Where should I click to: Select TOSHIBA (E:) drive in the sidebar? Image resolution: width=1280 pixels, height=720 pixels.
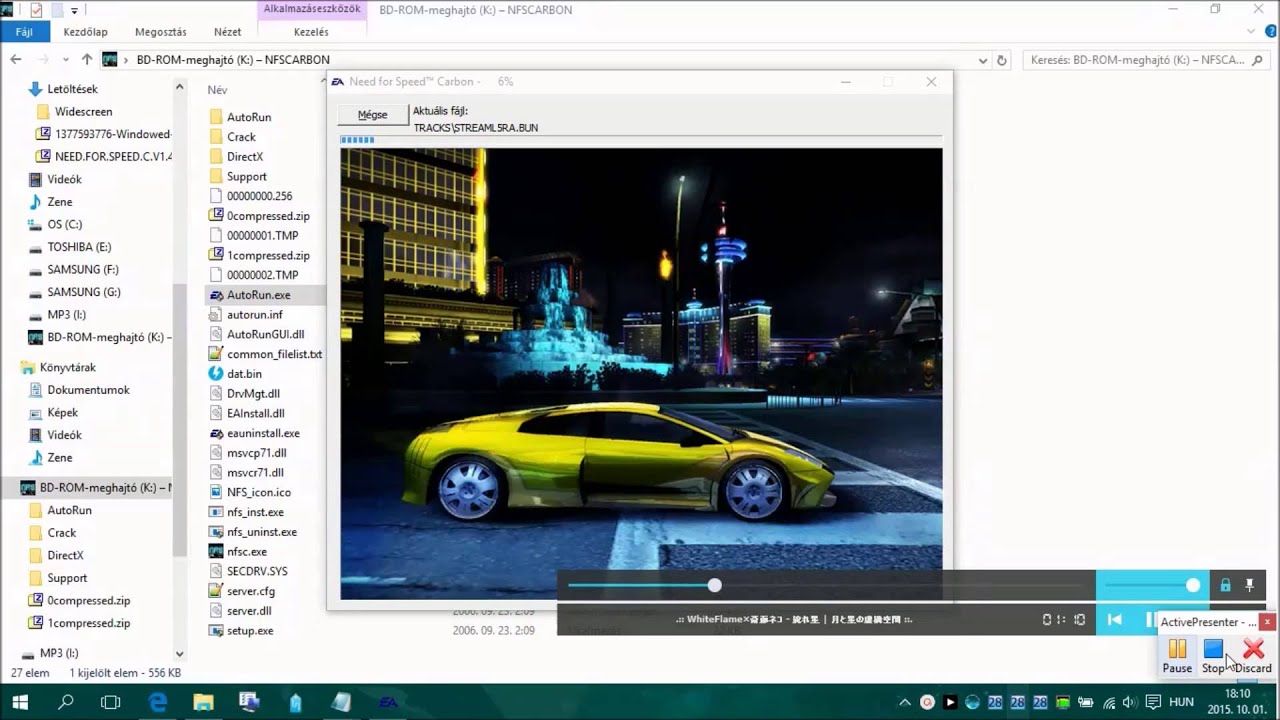pos(79,247)
